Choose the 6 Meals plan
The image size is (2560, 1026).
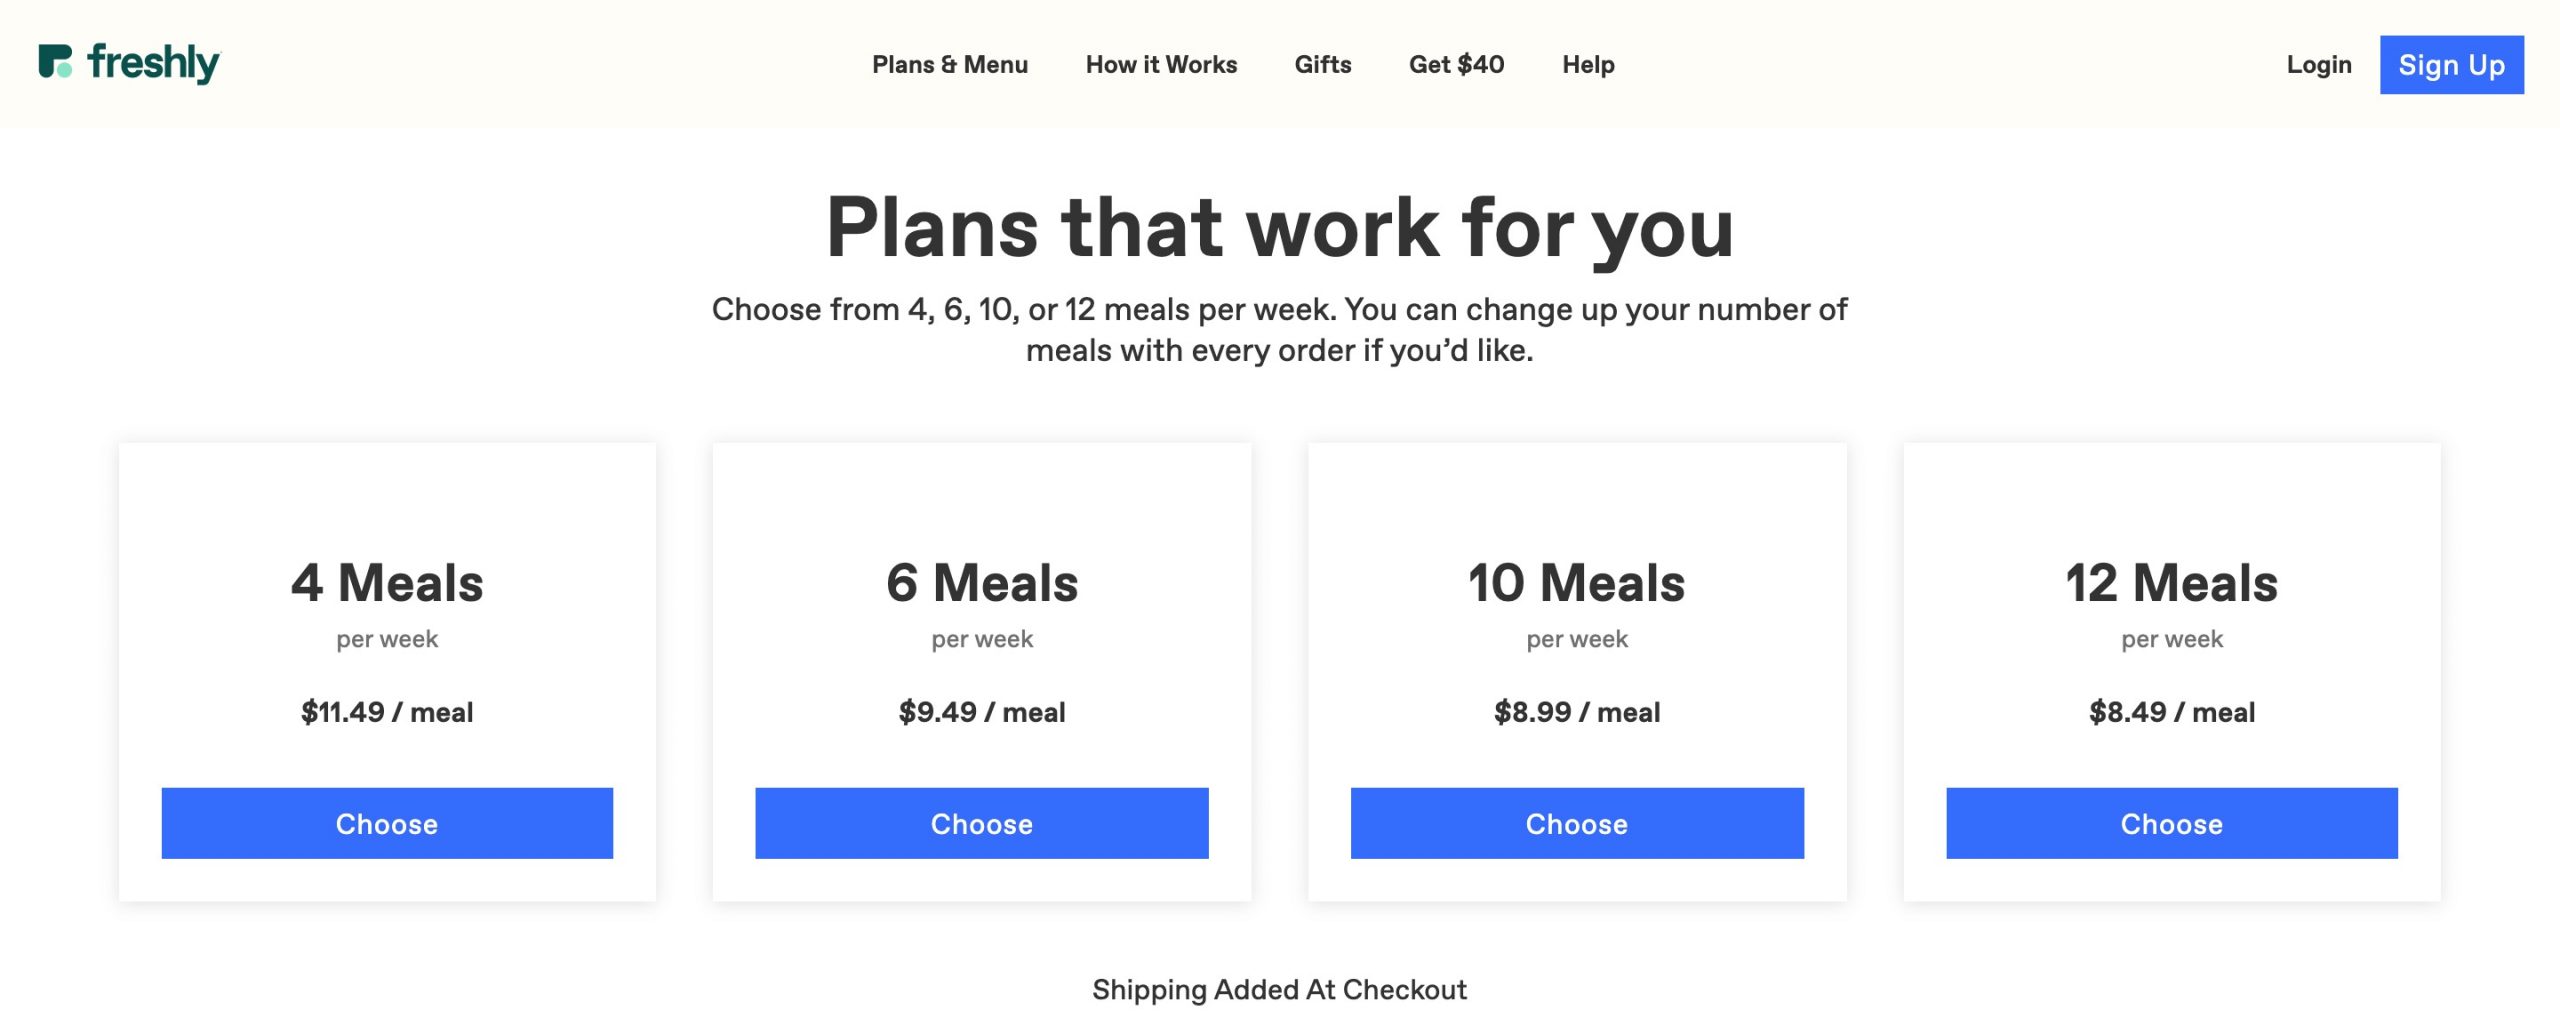tap(981, 823)
